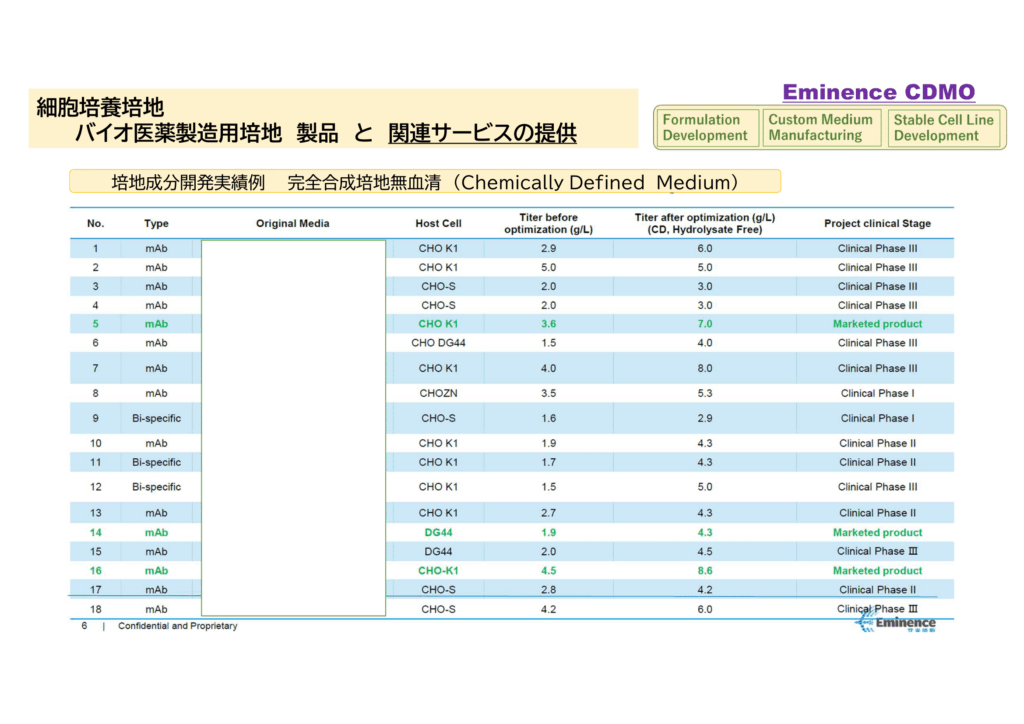Select the "7.0" titer after optimization value

click(705, 324)
